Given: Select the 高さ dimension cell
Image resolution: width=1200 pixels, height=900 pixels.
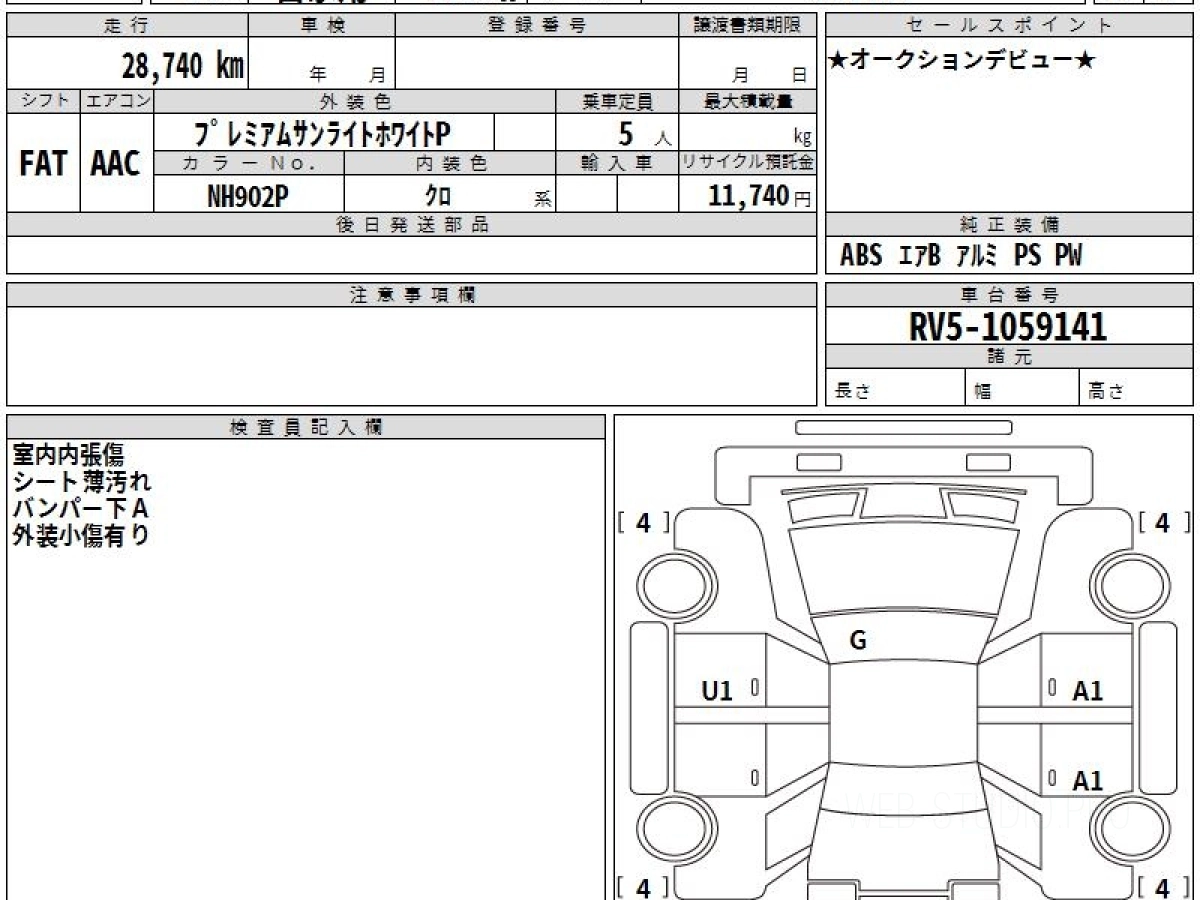Looking at the screenshot, I should click(1136, 388).
